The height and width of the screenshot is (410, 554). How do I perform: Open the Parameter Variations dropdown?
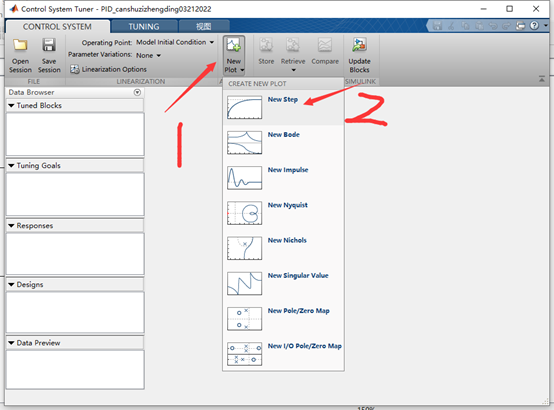coord(148,55)
